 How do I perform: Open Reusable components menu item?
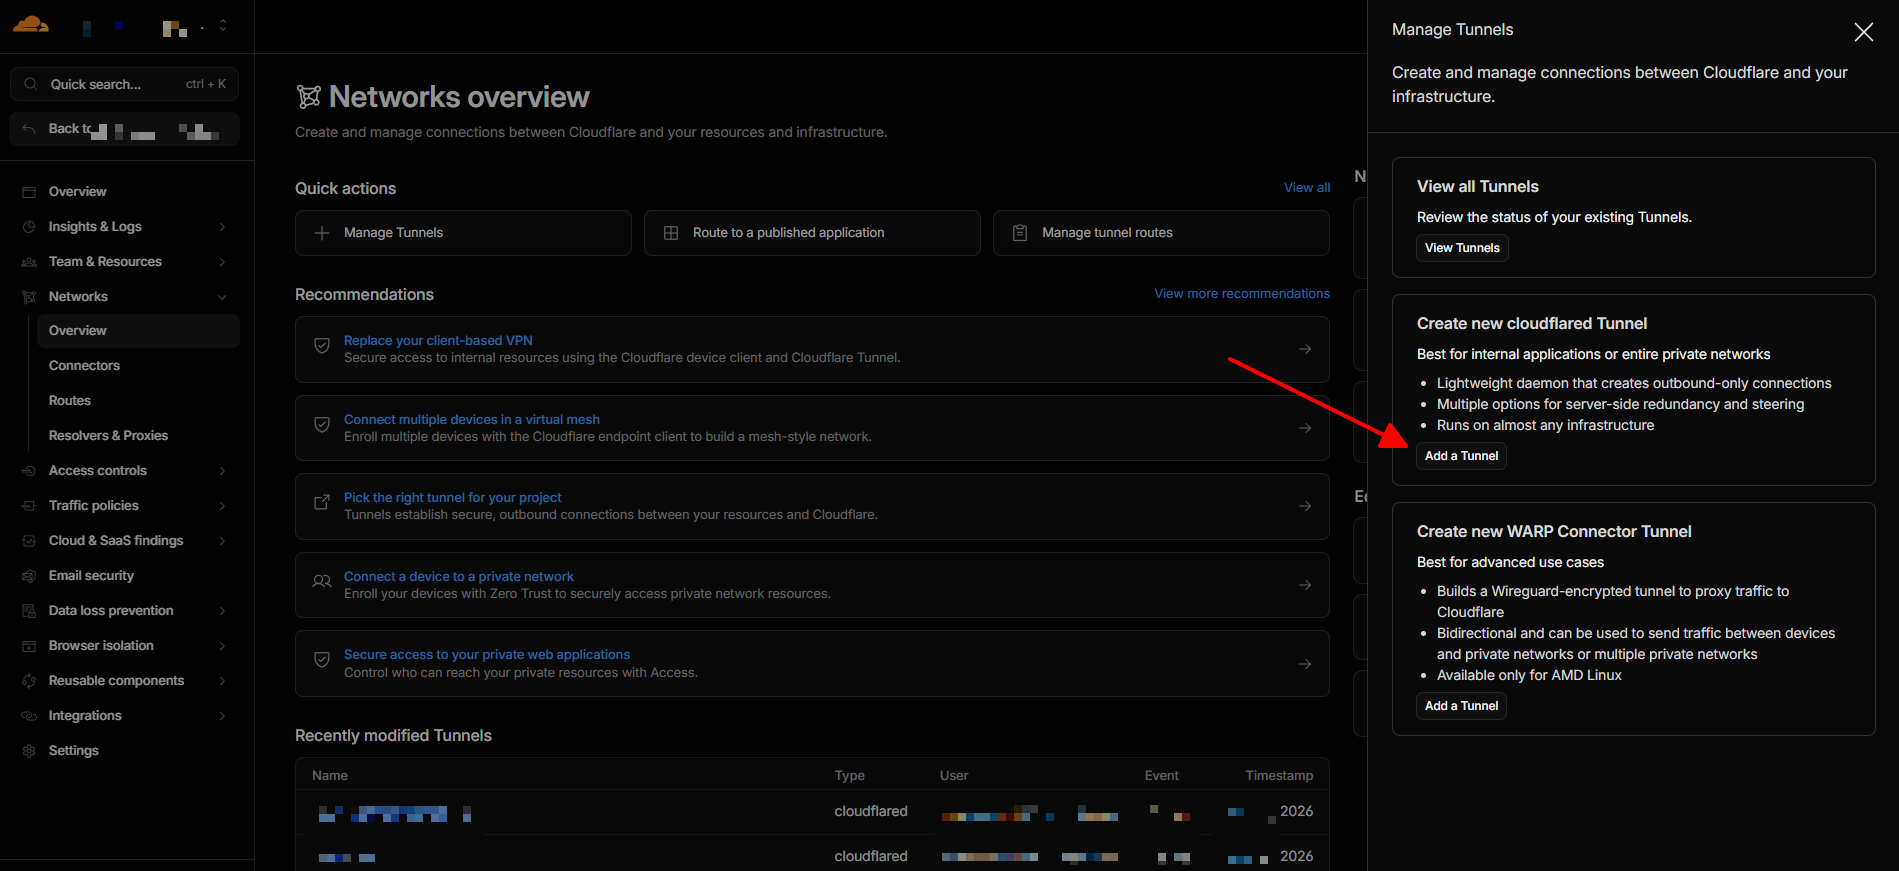pyautogui.click(x=116, y=681)
